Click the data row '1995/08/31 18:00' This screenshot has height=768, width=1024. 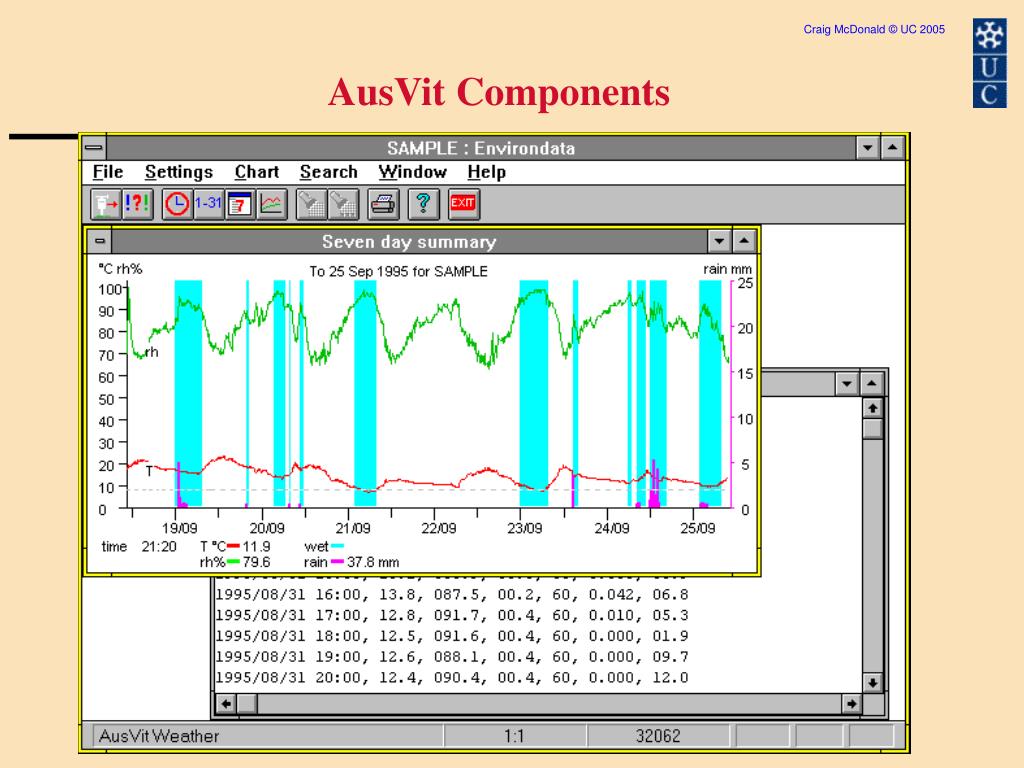point(451,636)
